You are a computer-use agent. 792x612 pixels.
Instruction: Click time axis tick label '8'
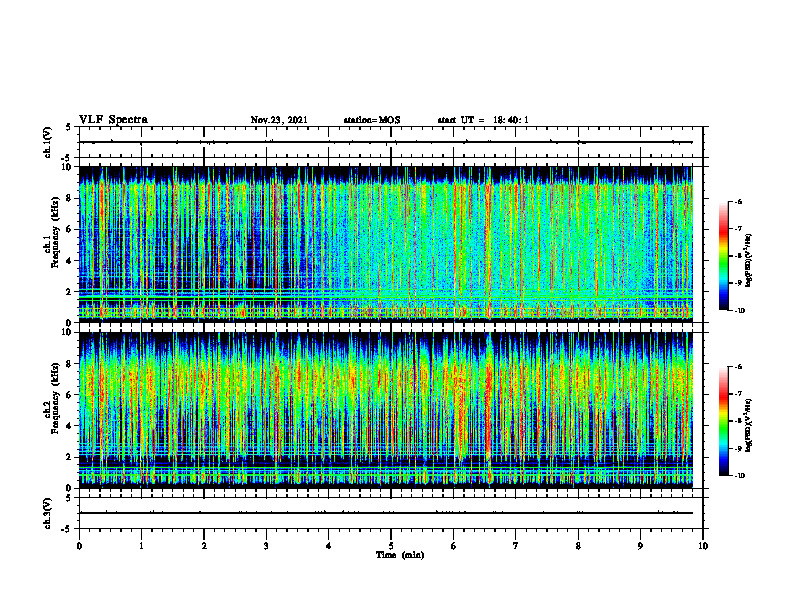[x=578, y=546]
